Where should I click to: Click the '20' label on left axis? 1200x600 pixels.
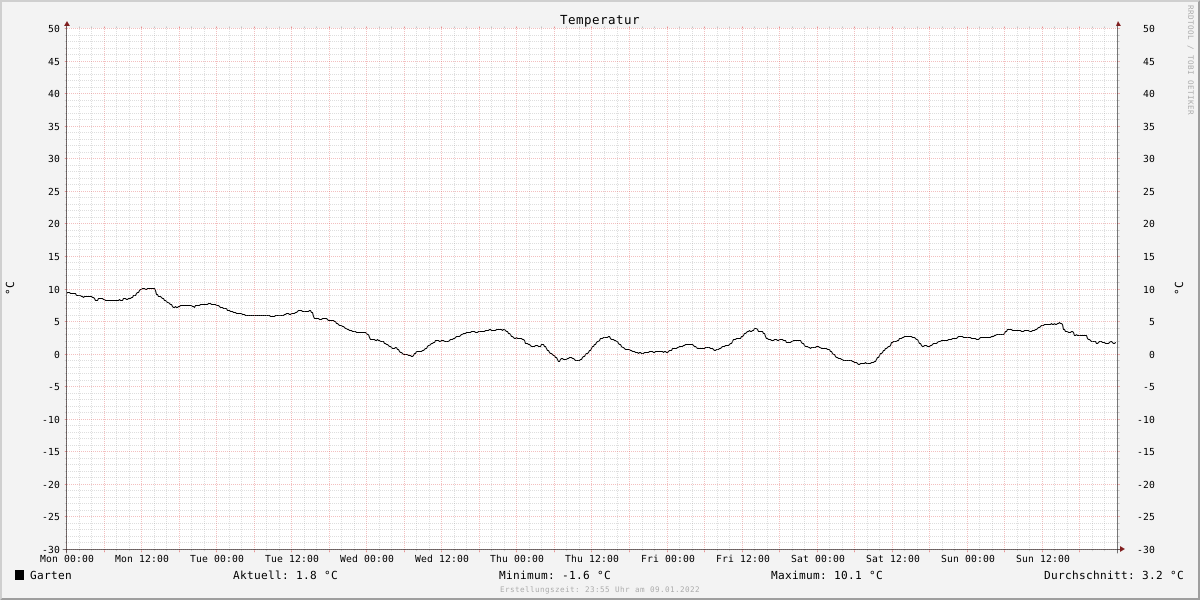coord(54,224)
